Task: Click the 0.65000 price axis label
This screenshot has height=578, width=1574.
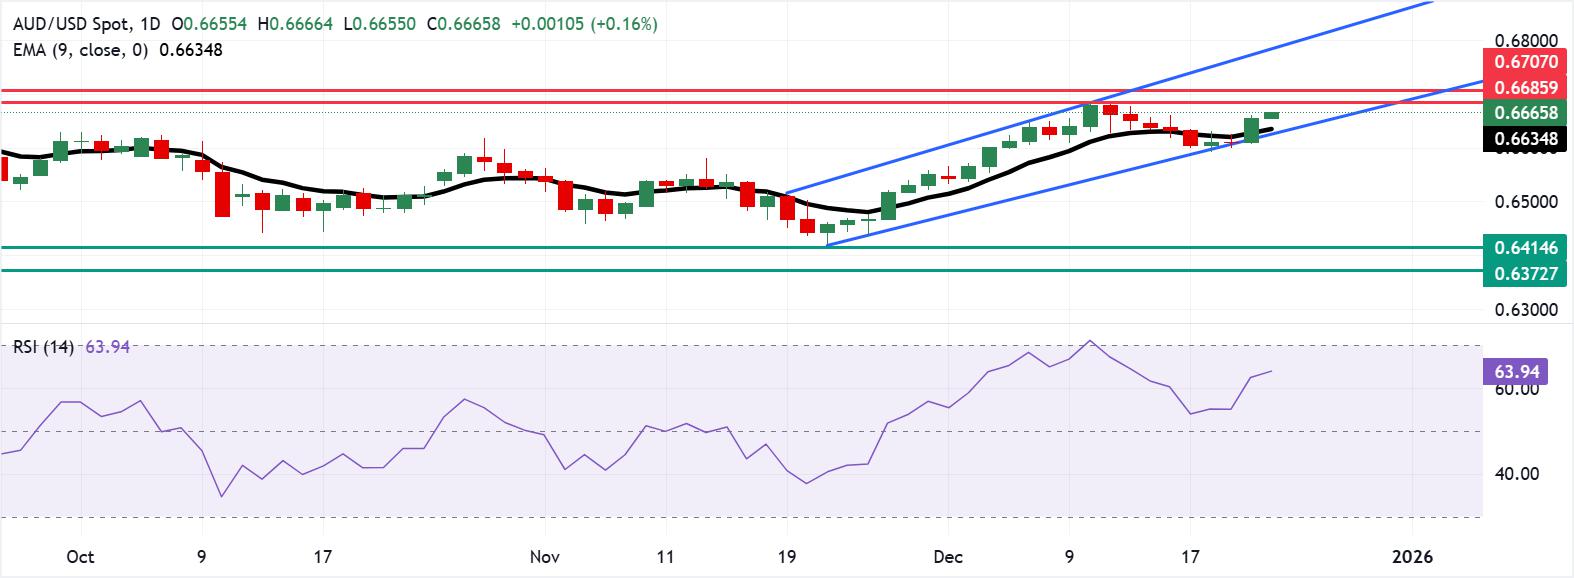Action: [1526, 202]
